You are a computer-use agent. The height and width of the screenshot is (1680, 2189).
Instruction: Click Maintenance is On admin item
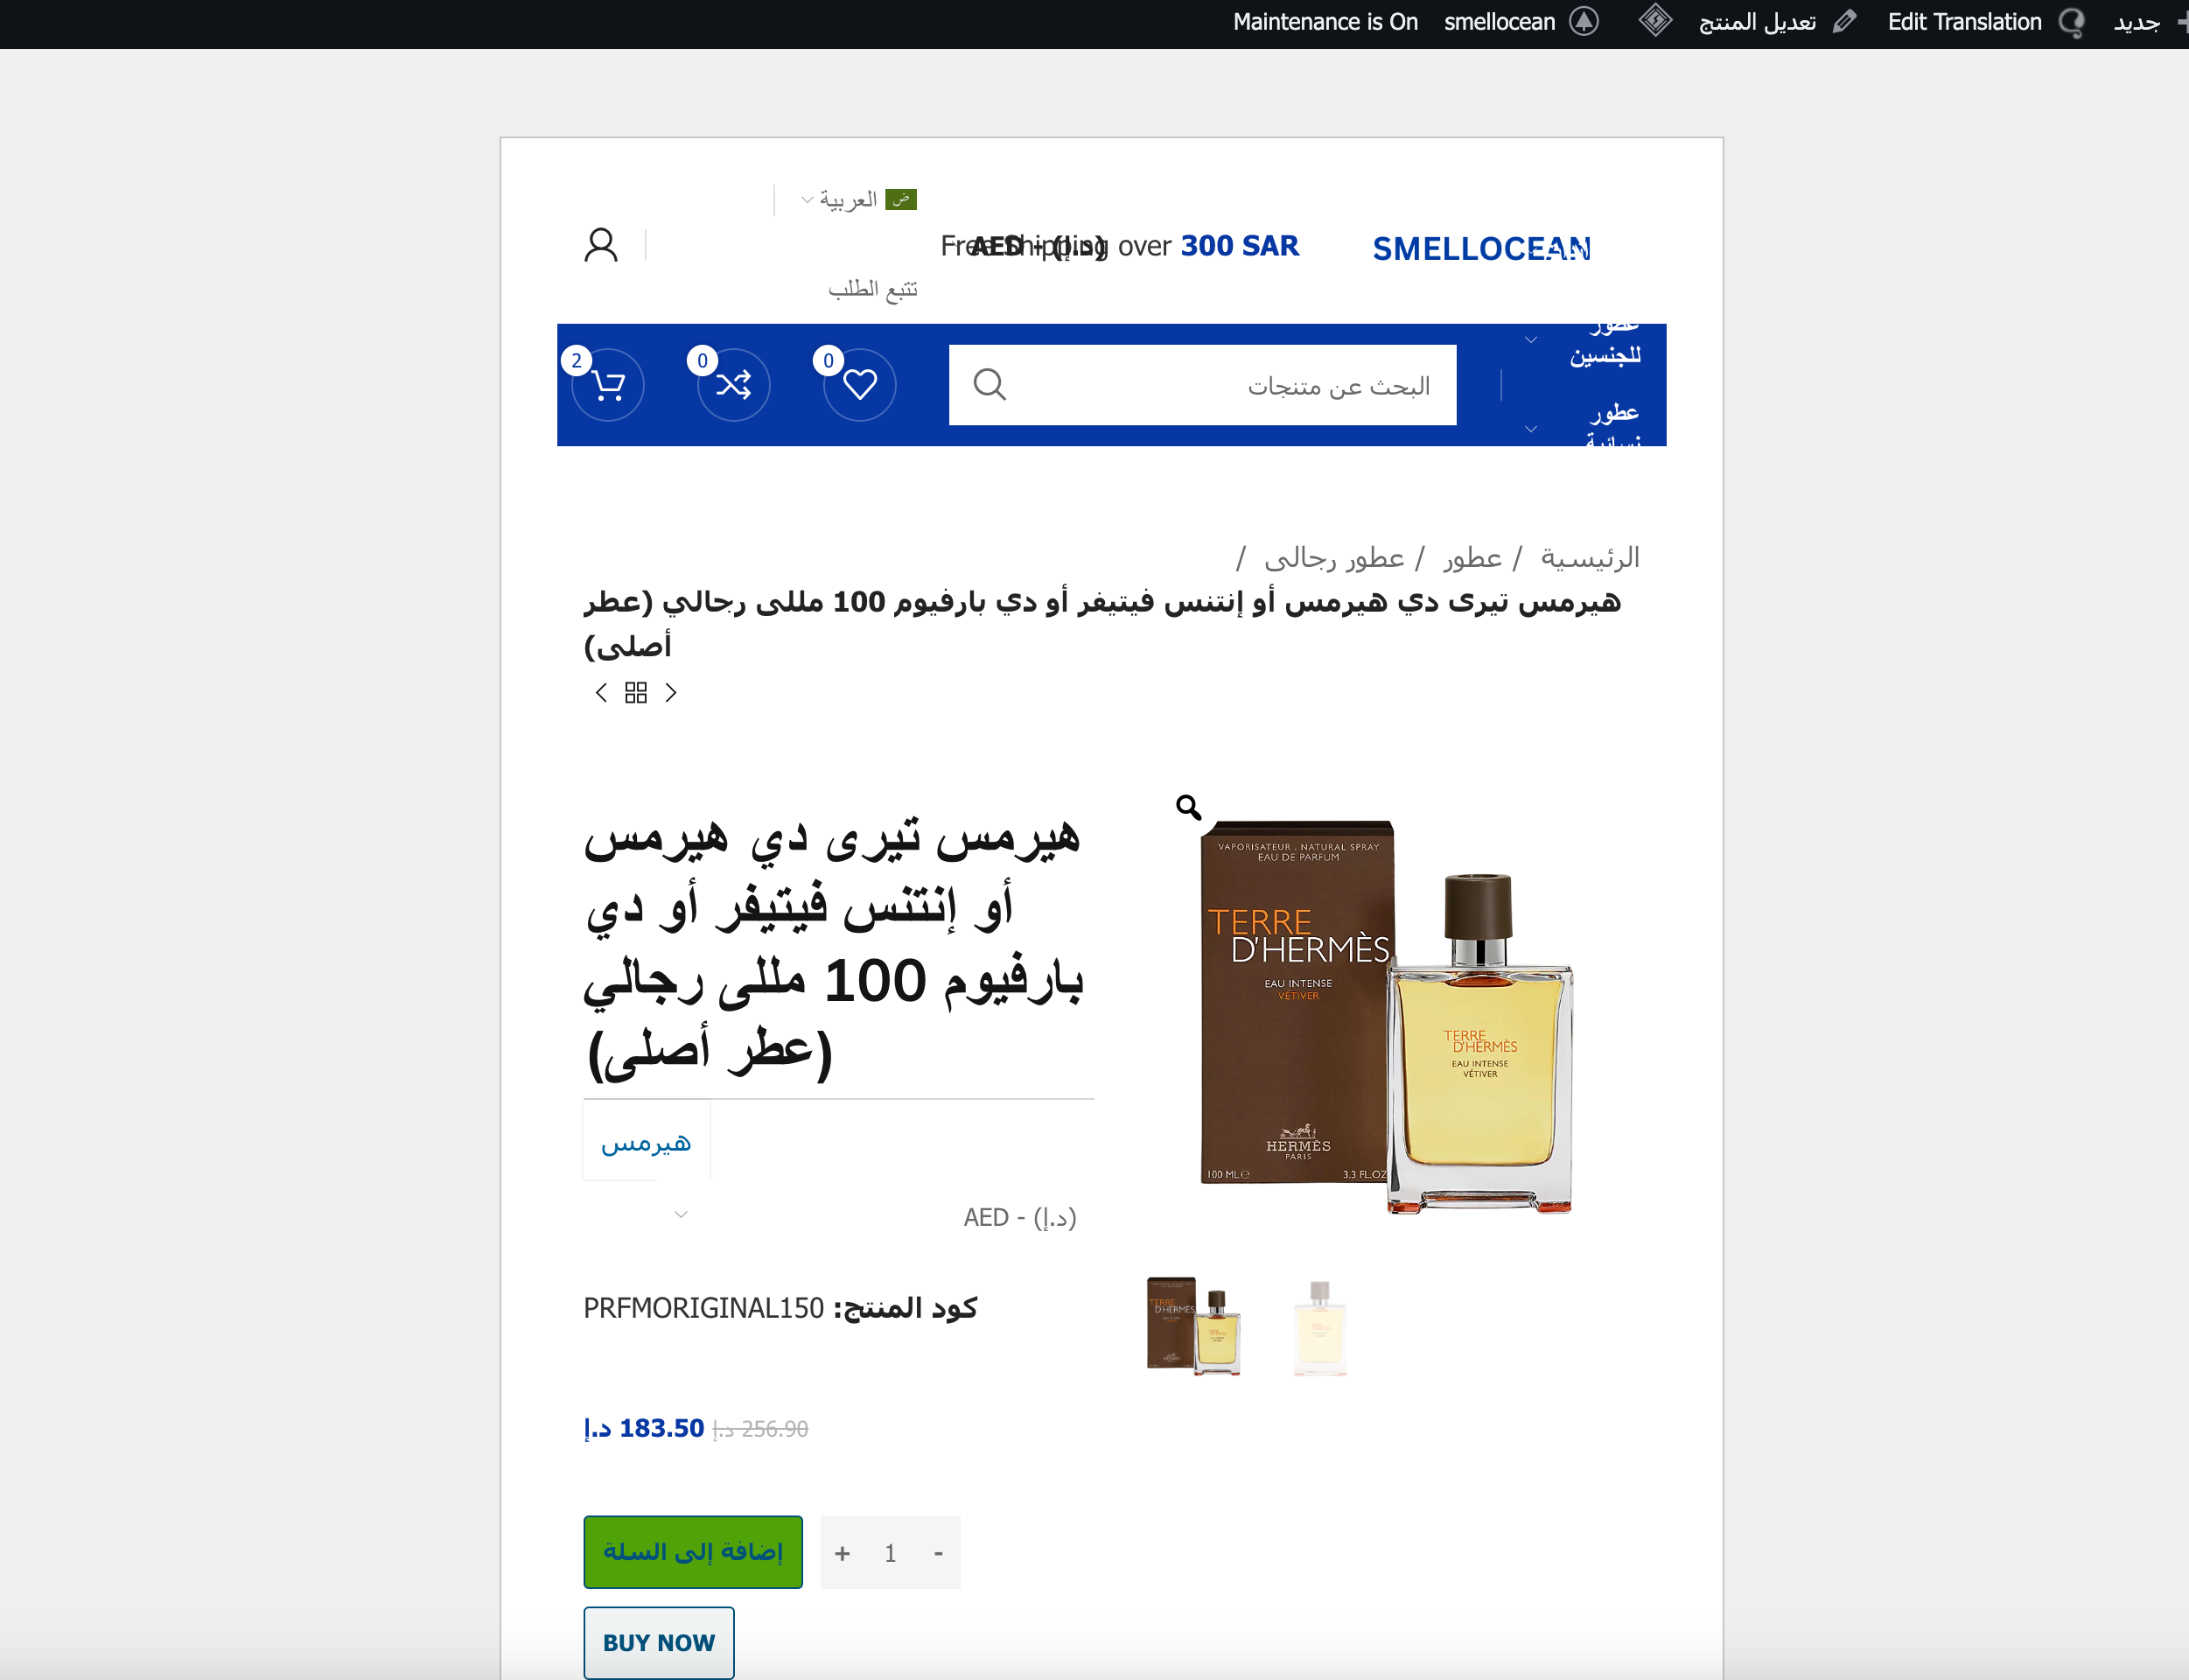[x=1325, y=22]
